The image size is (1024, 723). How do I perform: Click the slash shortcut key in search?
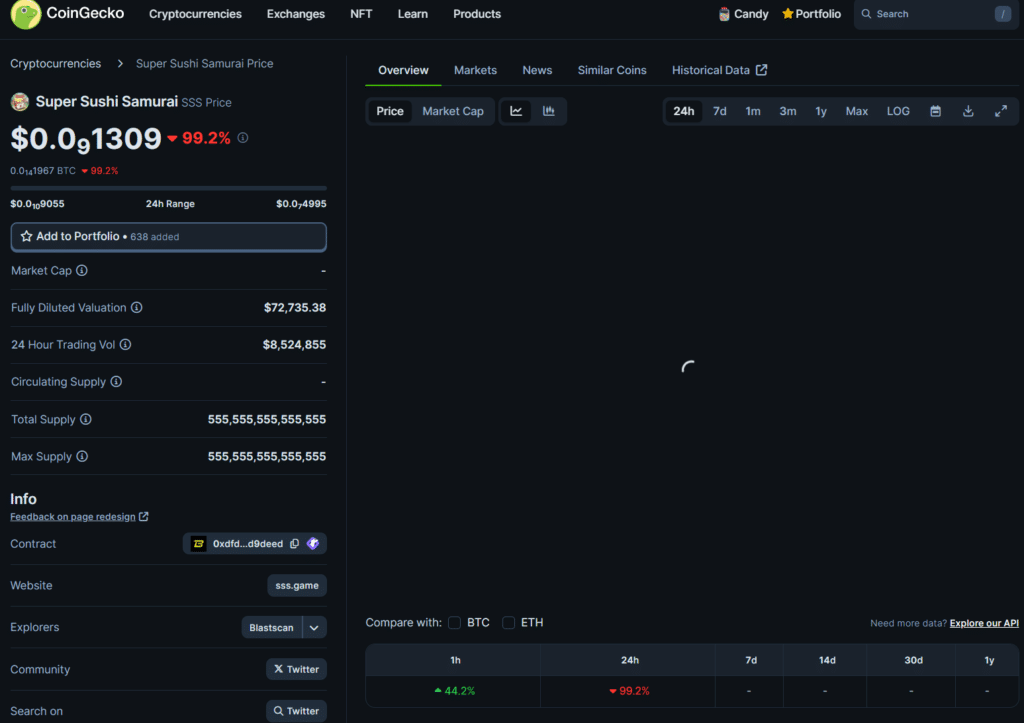1003,14
